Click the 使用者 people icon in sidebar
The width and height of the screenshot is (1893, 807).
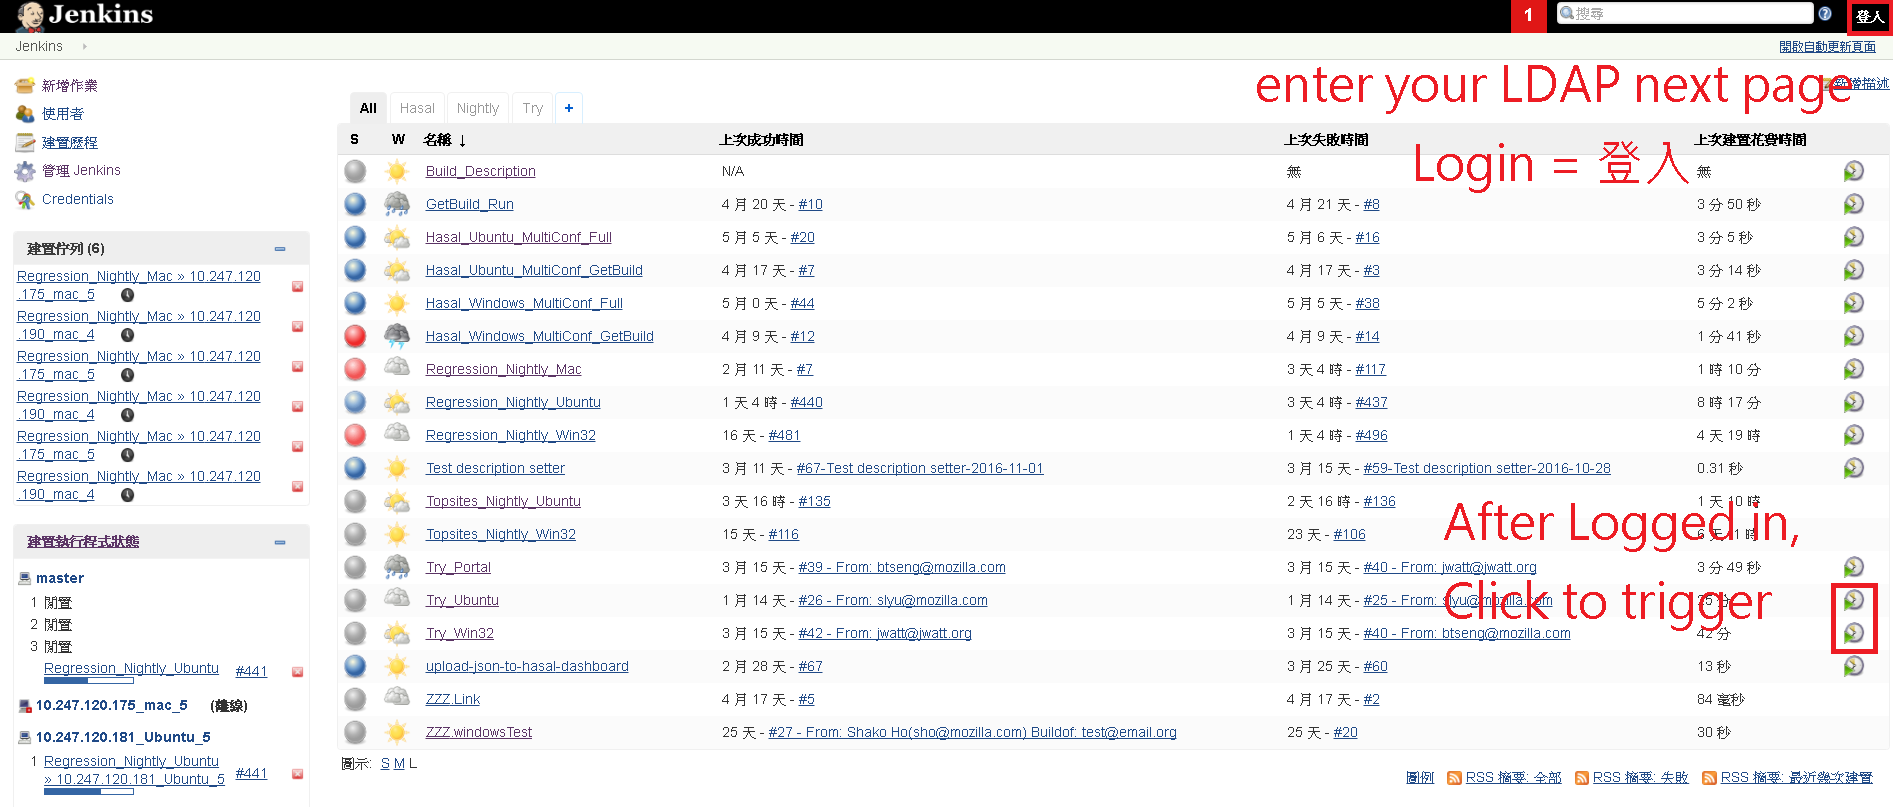(x=25, y=114)
